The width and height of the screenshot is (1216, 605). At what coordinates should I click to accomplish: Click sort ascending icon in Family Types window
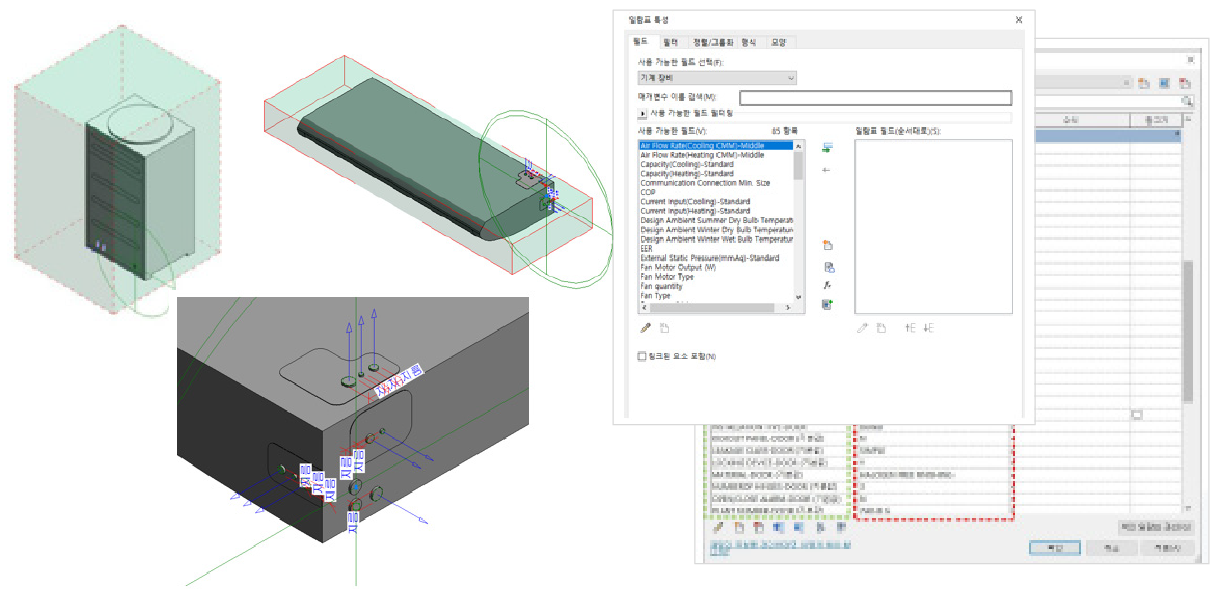click(x=819, y=527)
